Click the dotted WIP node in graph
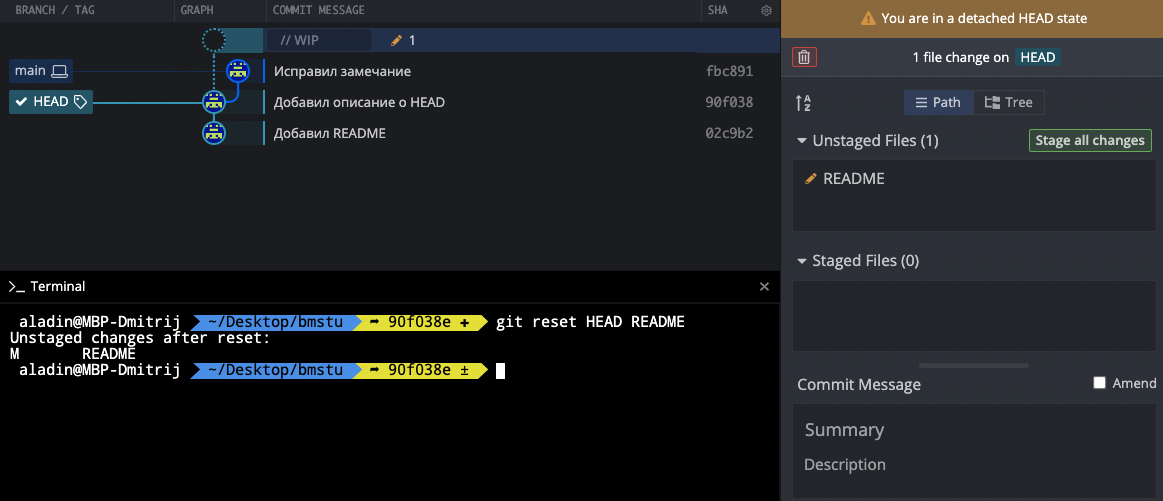 coord(213,40)
